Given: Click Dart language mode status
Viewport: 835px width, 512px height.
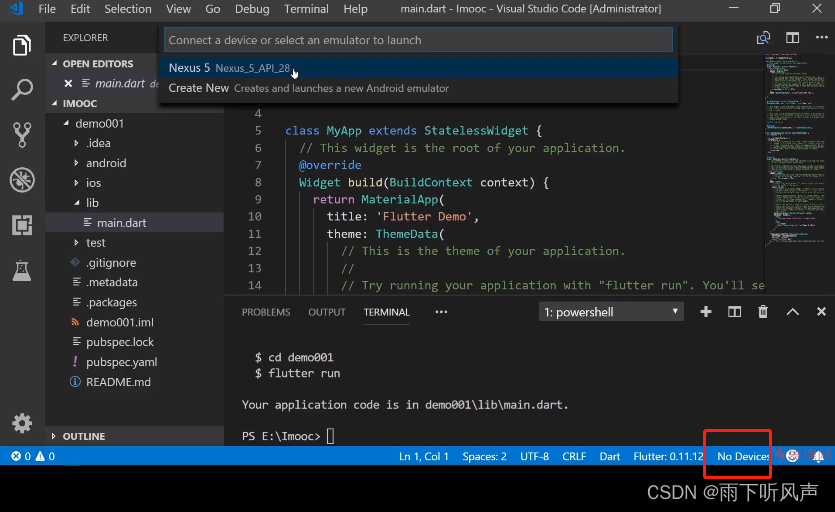Looking at the screenshot, I should pos(610,456).
